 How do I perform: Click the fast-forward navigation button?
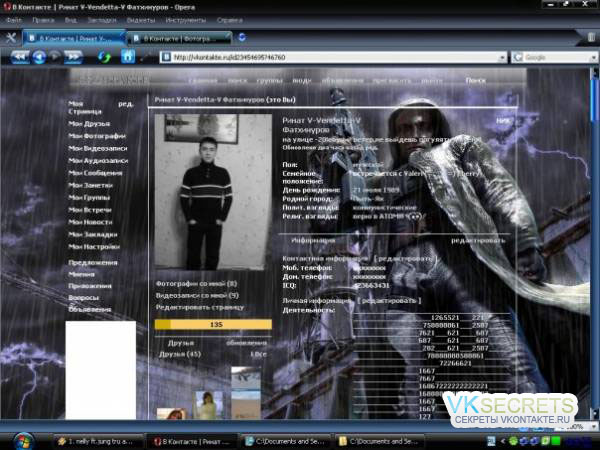point(73,57)
